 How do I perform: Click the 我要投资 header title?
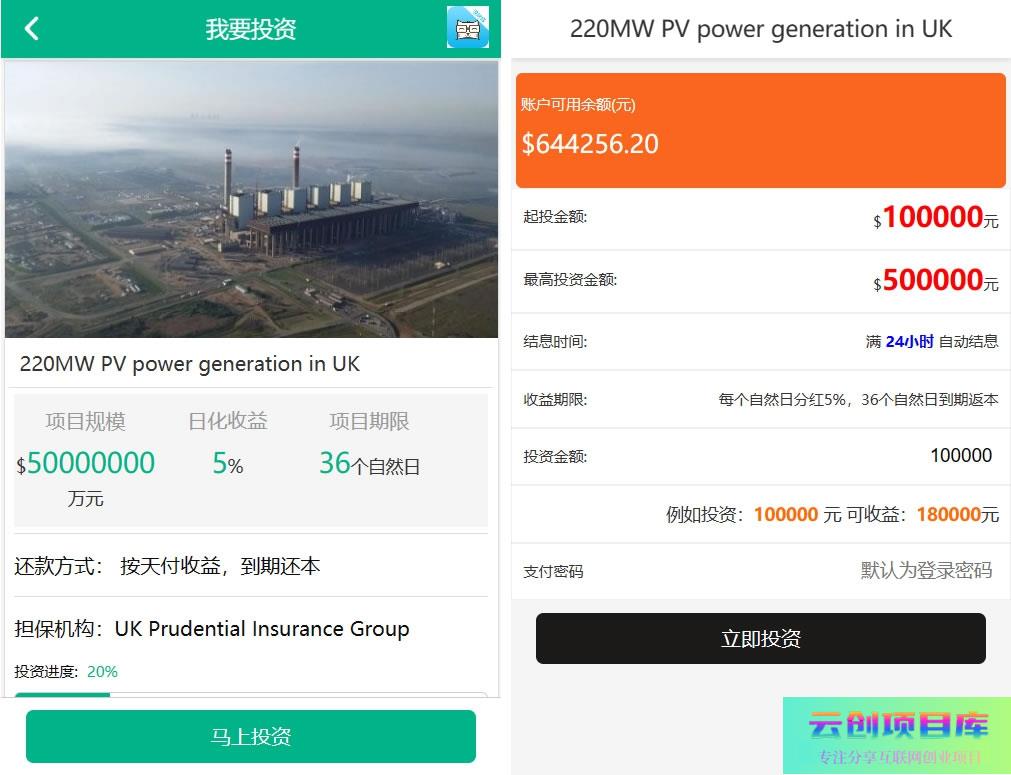[x=251, y=29]
